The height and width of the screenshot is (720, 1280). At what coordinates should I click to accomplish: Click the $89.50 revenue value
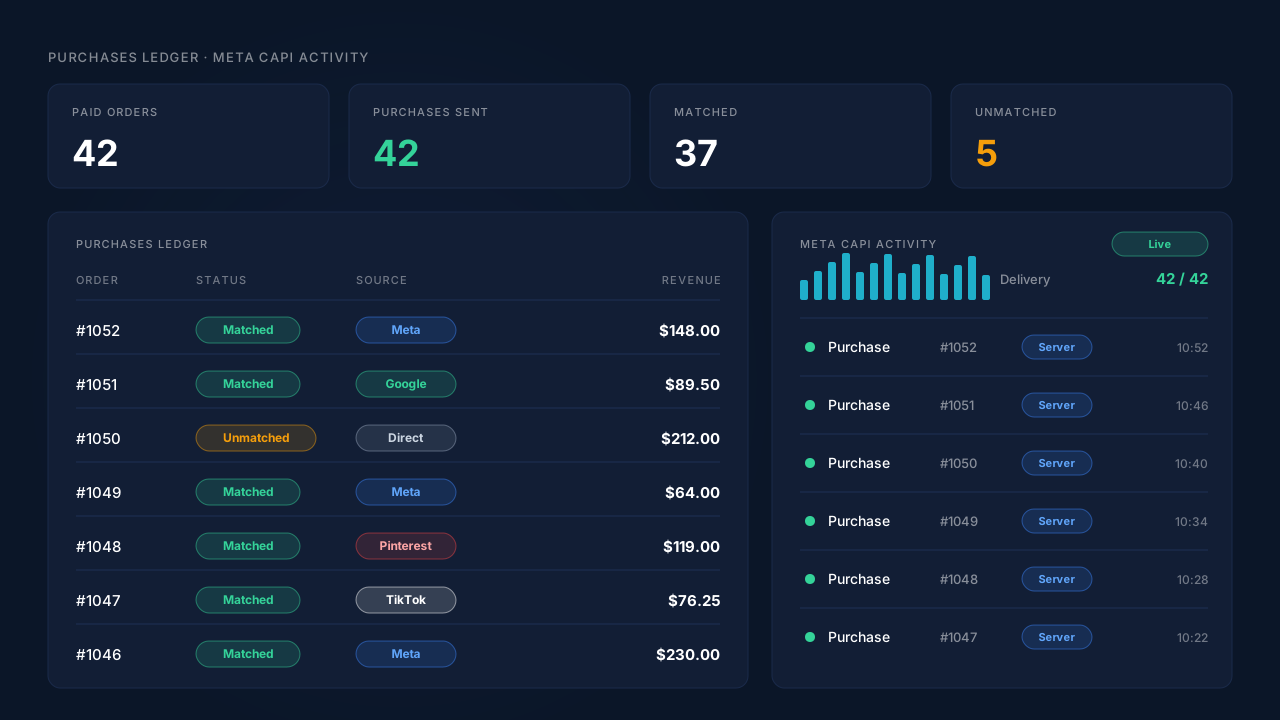click(x=692, y=385)
